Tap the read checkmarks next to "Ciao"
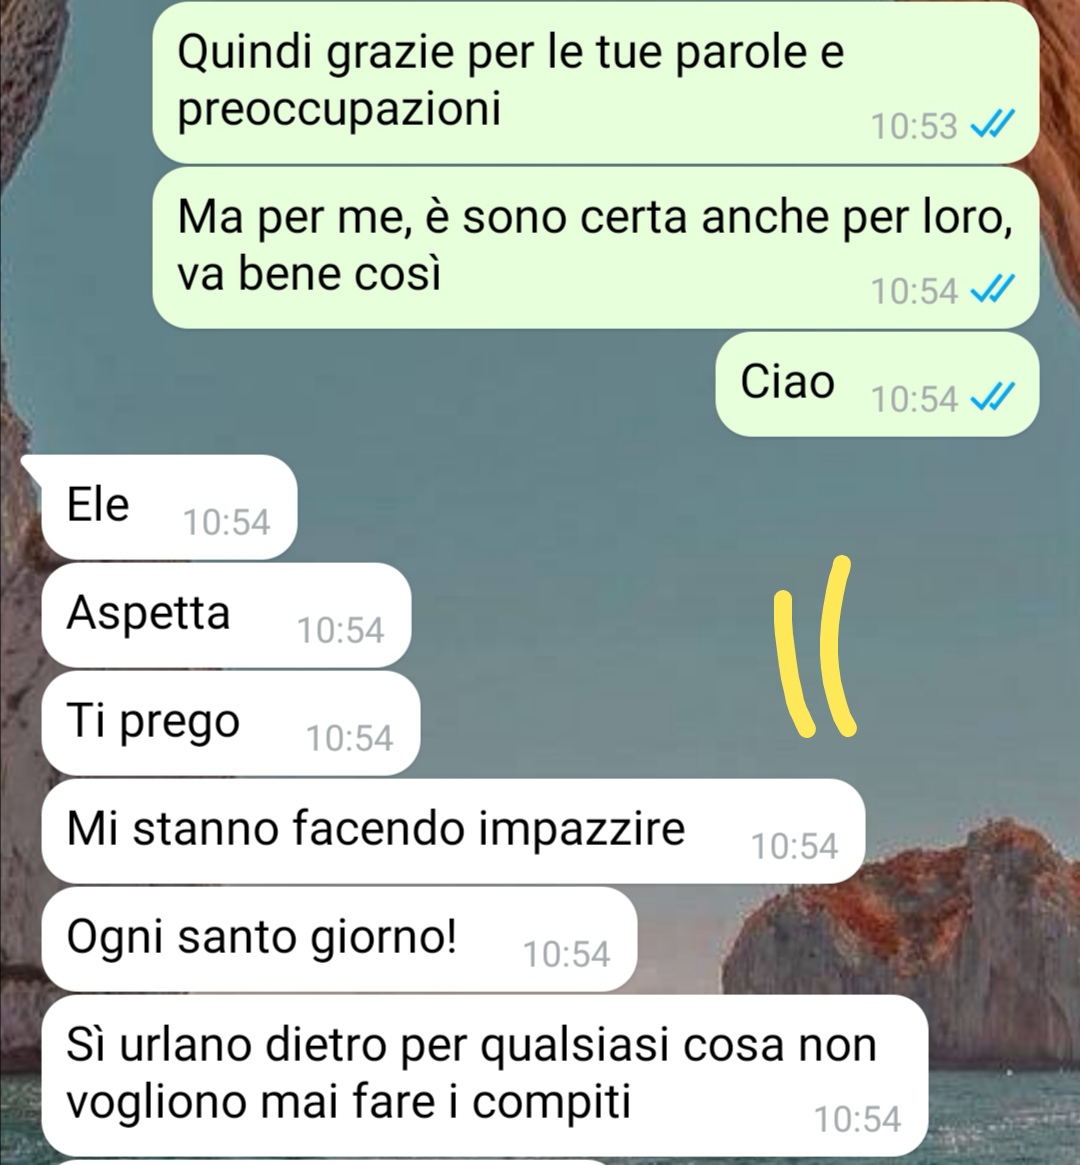 [x=992, y=397]
